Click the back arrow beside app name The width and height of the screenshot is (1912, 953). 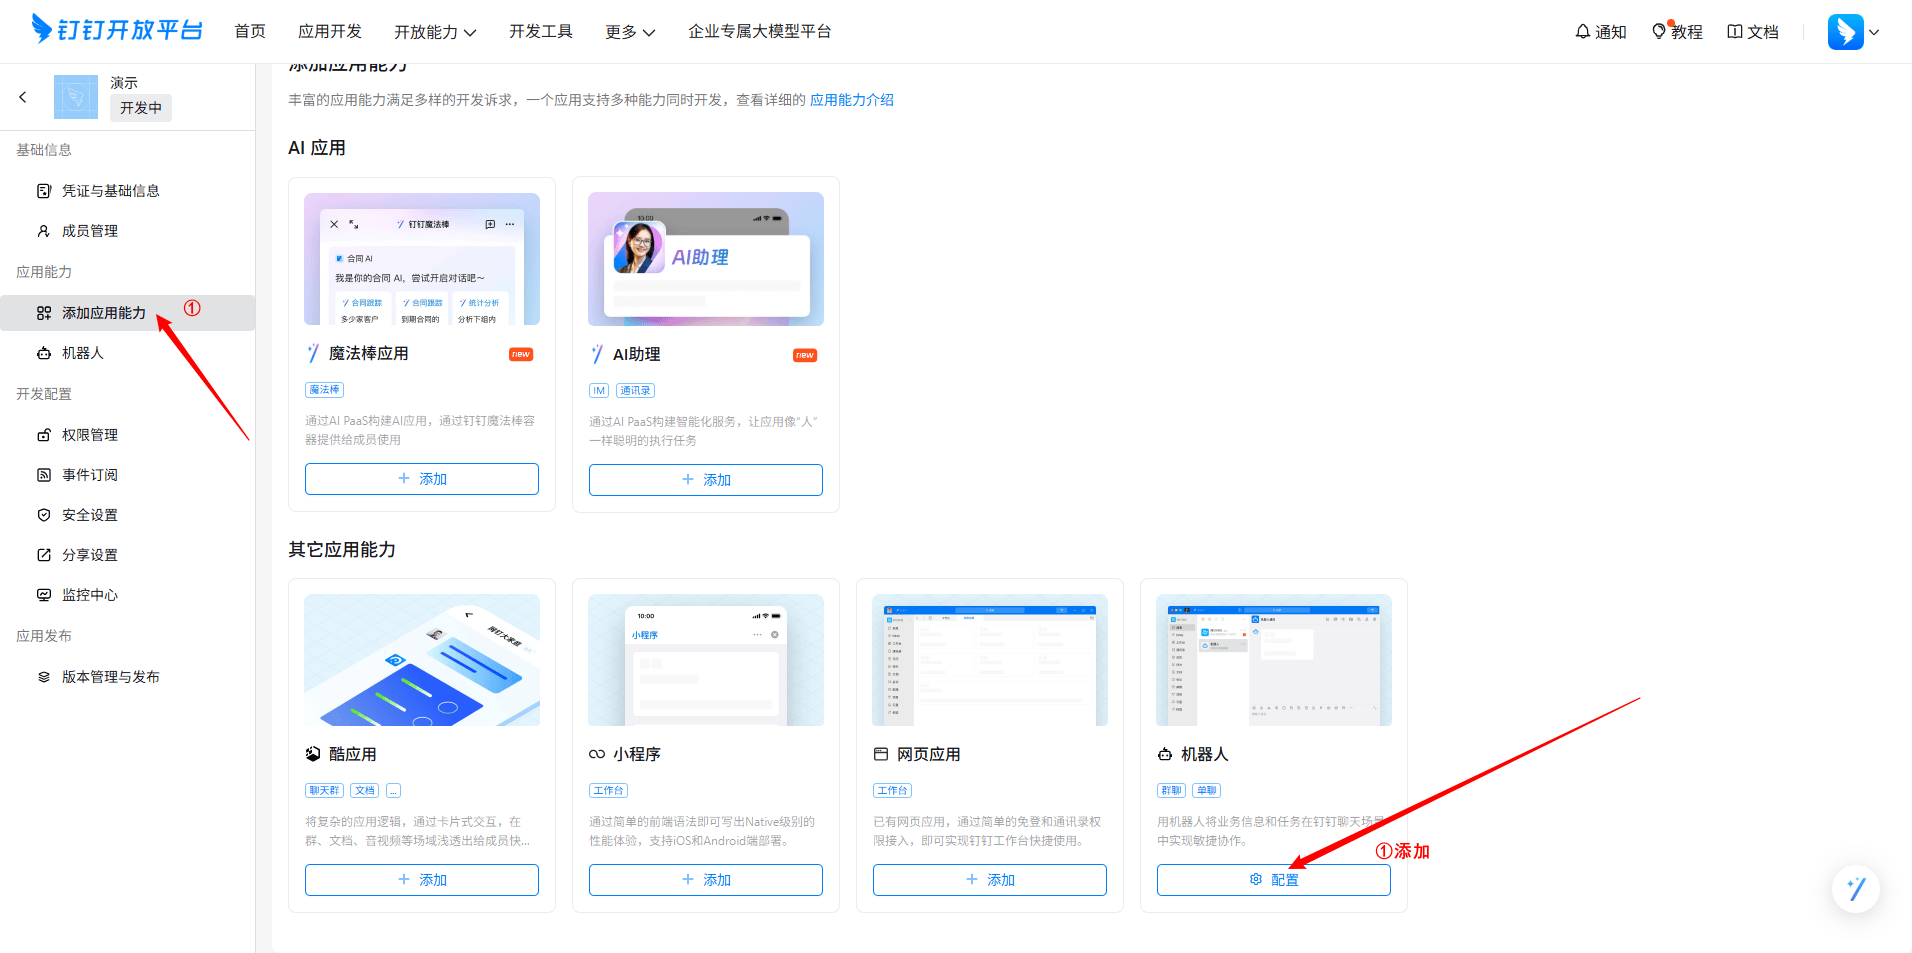(23, 97)
